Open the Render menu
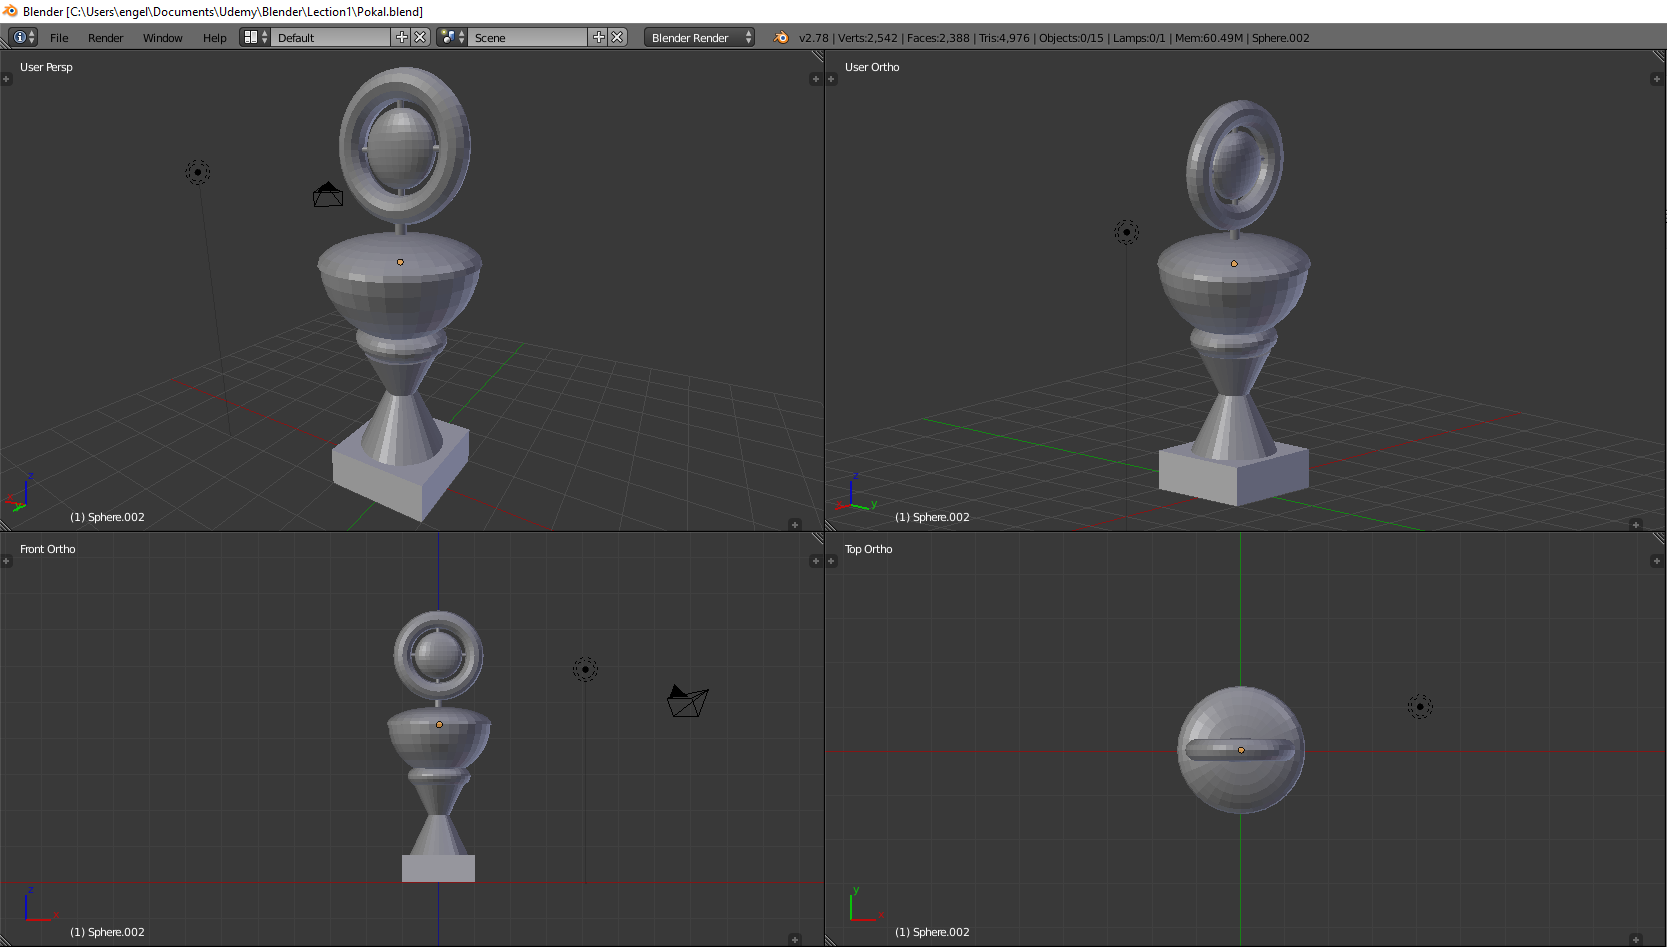 coord(105,38)
